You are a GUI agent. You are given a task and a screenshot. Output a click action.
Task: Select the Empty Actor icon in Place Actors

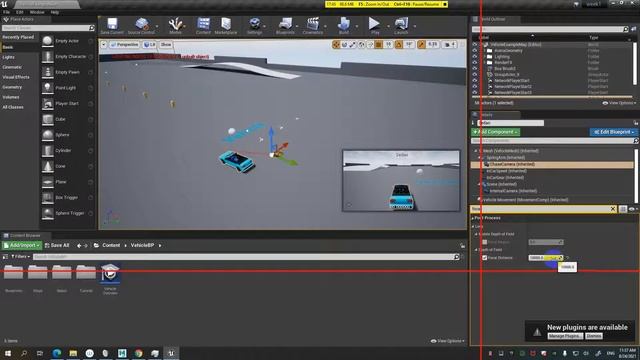pyautogui.click(x=48, y=41)
